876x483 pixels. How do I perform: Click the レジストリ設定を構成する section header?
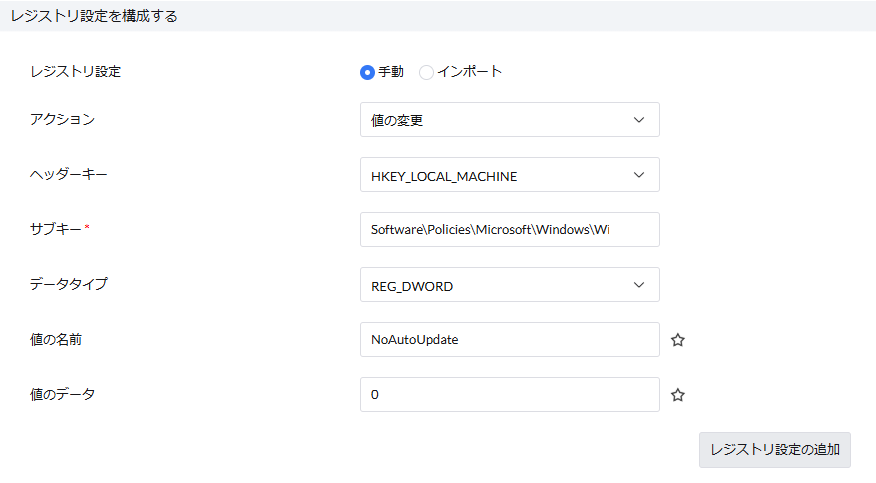[x=94, y=16]
